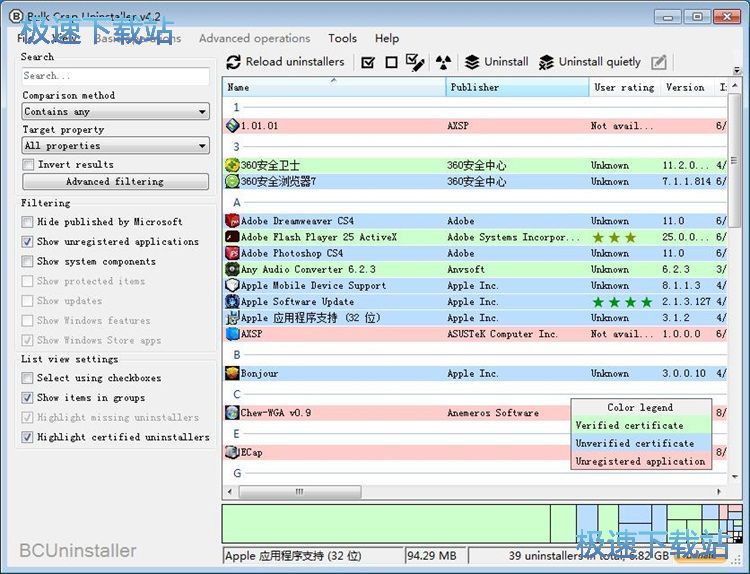The height and width of the screenshot is (574, 750).
Task: Click inside the Search text field
Action: pyautogui.click(x=115, y=76)
